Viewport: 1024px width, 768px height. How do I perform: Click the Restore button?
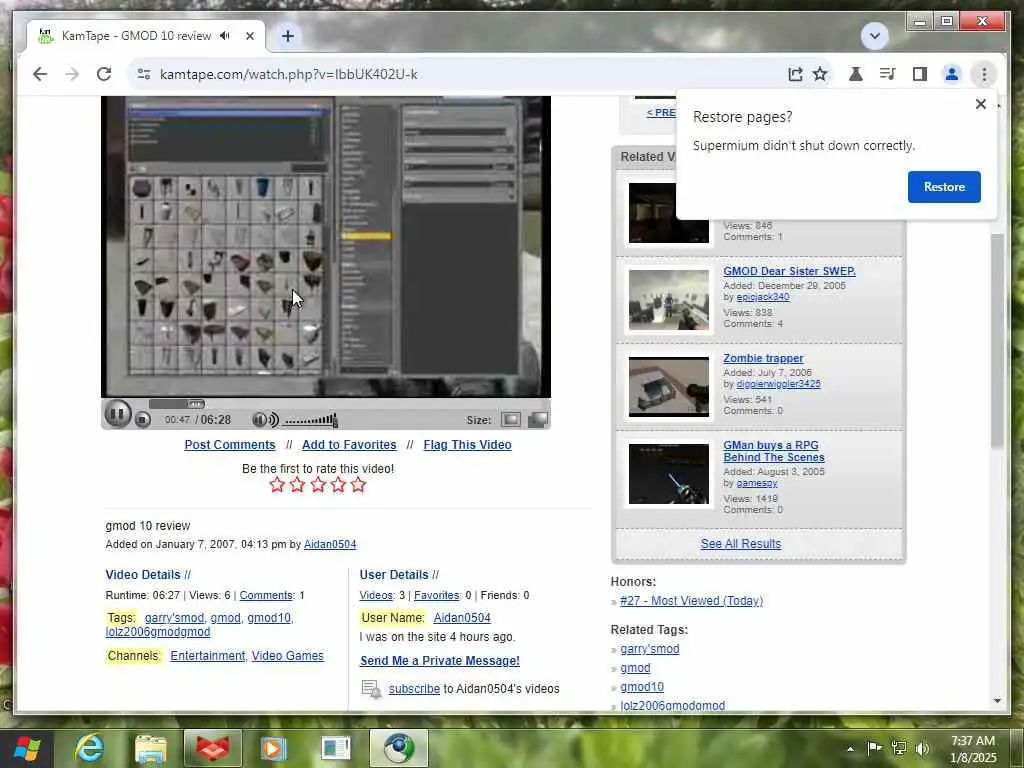click(944, 187)
